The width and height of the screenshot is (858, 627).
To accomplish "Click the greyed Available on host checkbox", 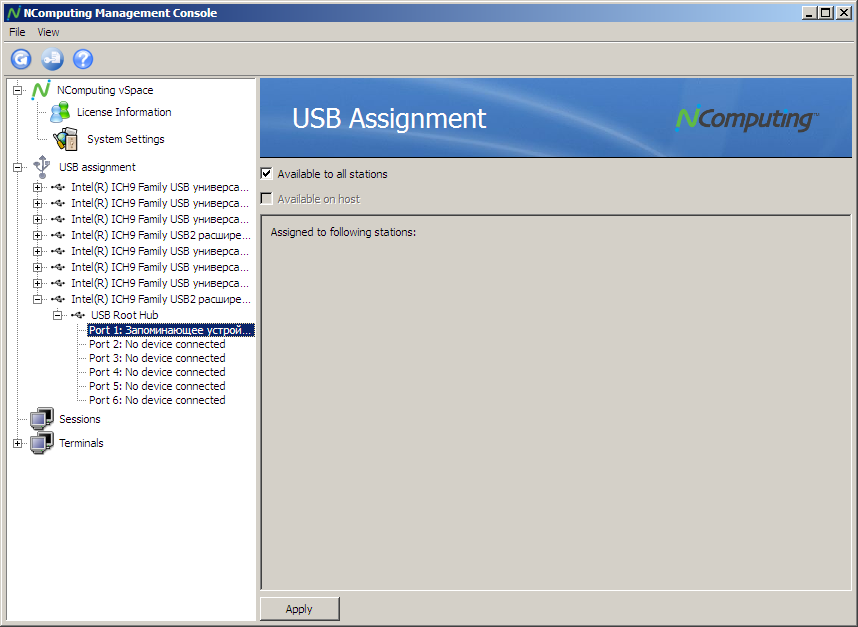I will pyautogui.click(x=266, y=199).
